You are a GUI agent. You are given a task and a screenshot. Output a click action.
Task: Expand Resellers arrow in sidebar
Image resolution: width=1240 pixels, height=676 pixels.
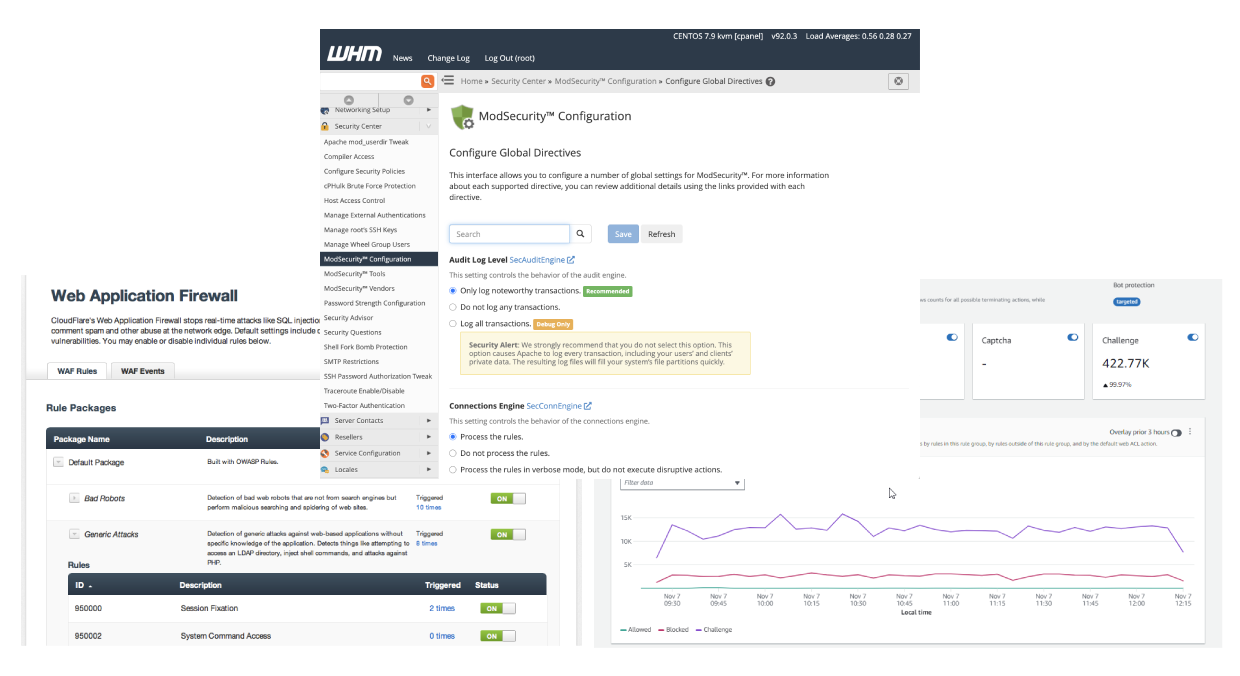pos(429,437)
